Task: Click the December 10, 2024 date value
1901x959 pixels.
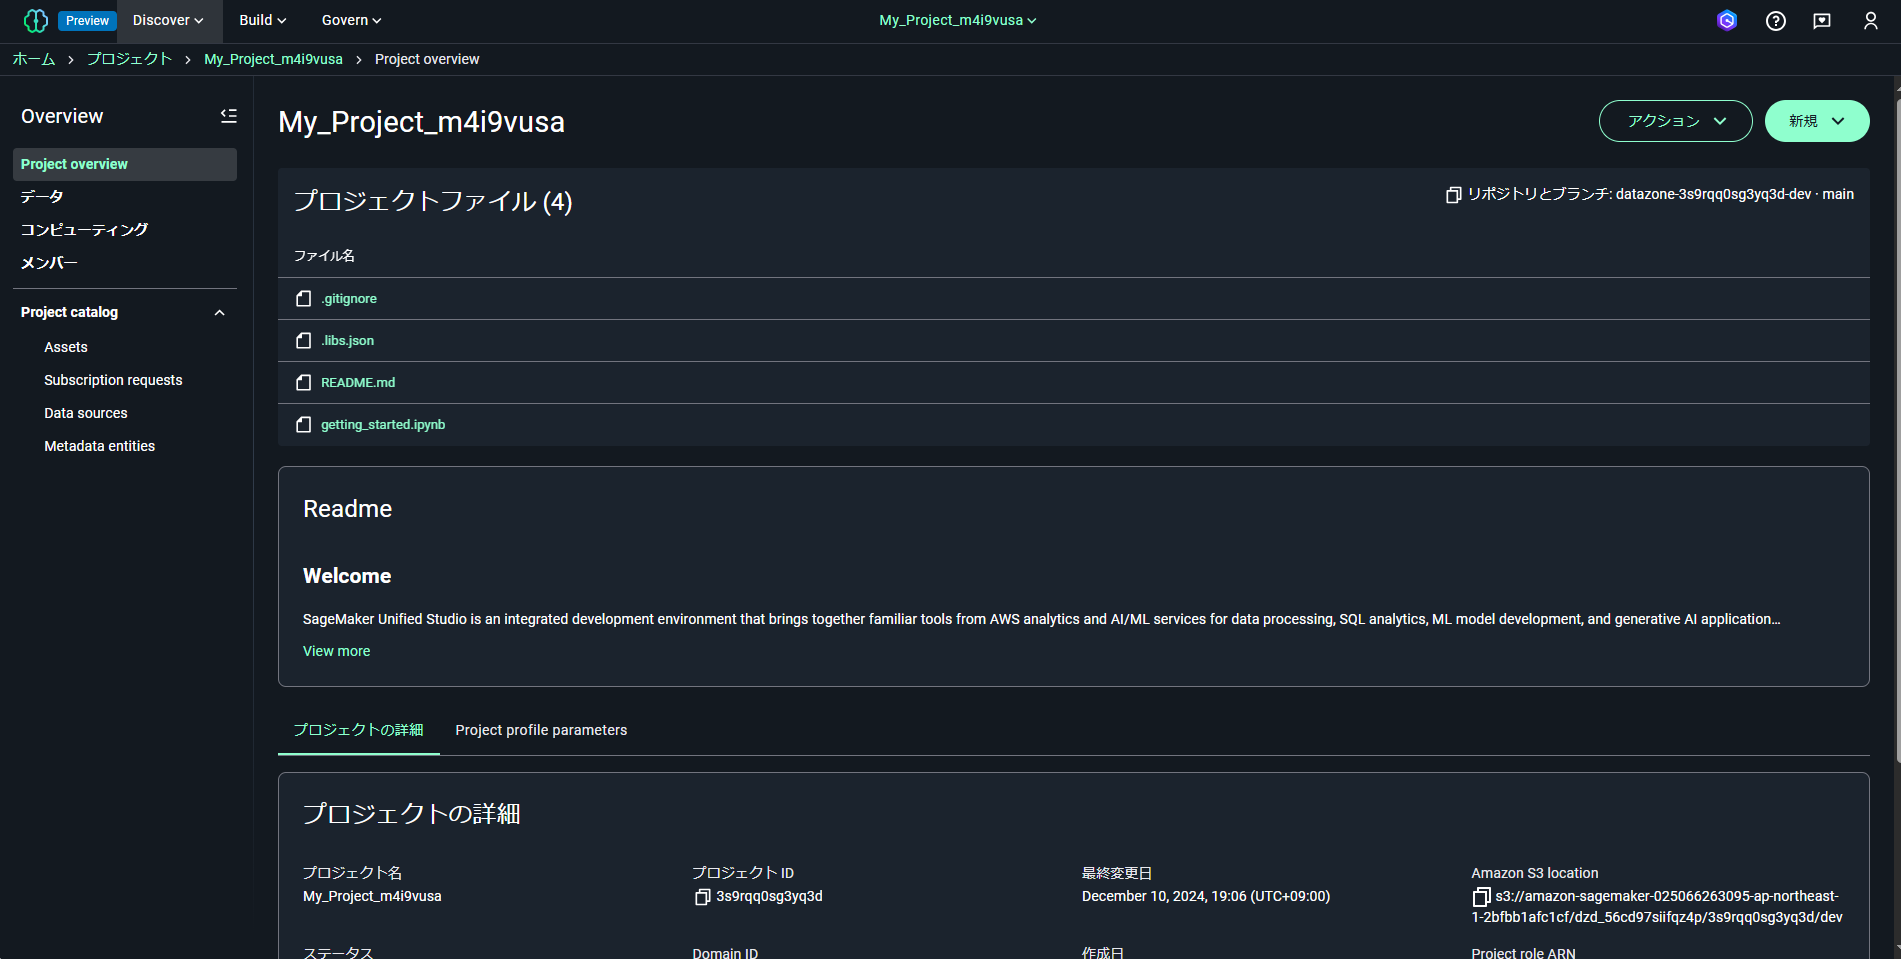Action: click(1206, 897)
